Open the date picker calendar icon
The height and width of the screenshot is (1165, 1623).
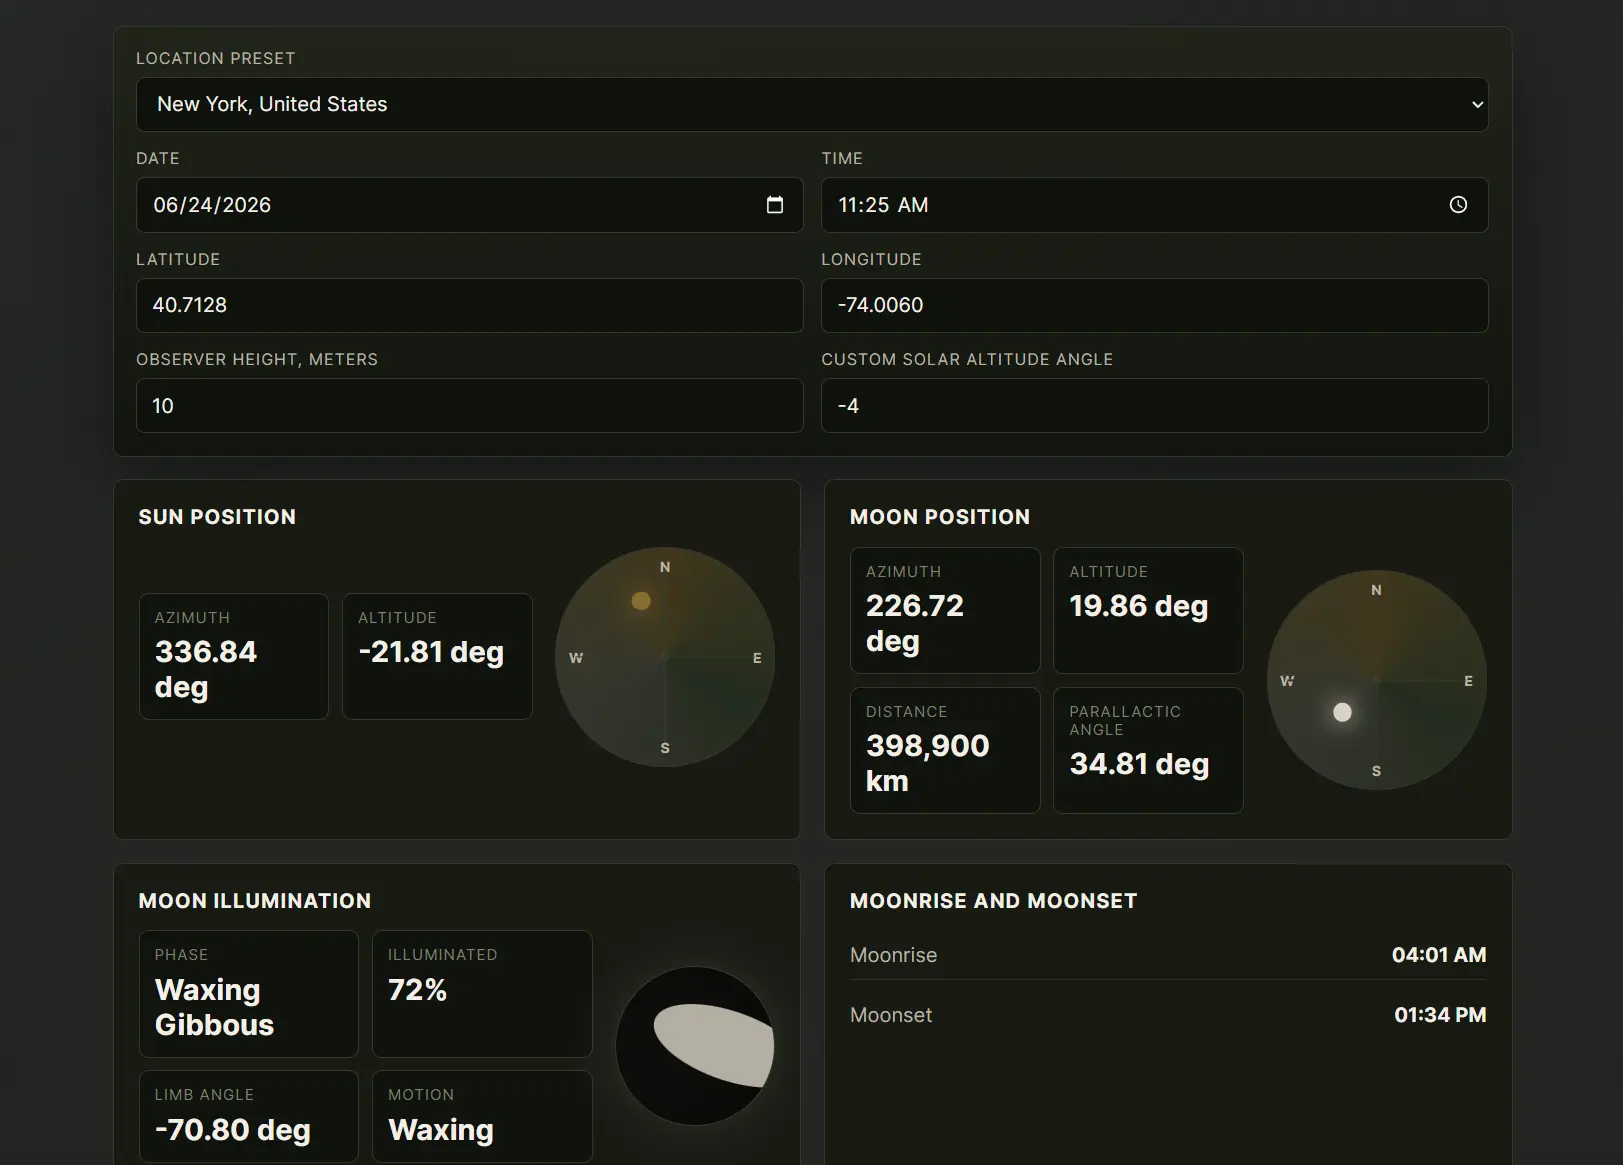pos(775,205)
